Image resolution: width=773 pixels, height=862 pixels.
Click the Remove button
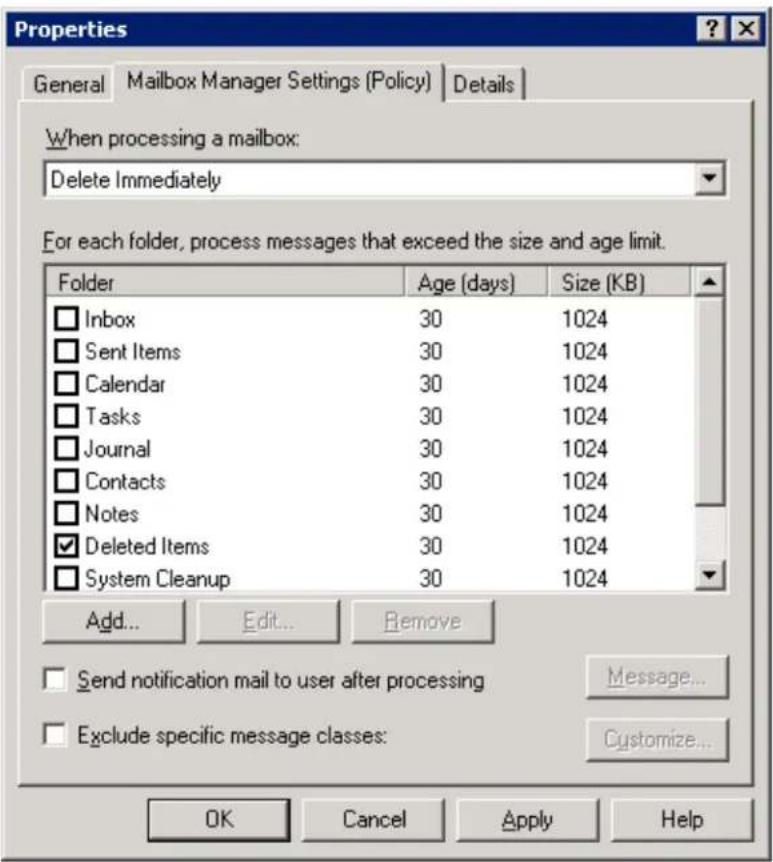click(x=423, y=622)
